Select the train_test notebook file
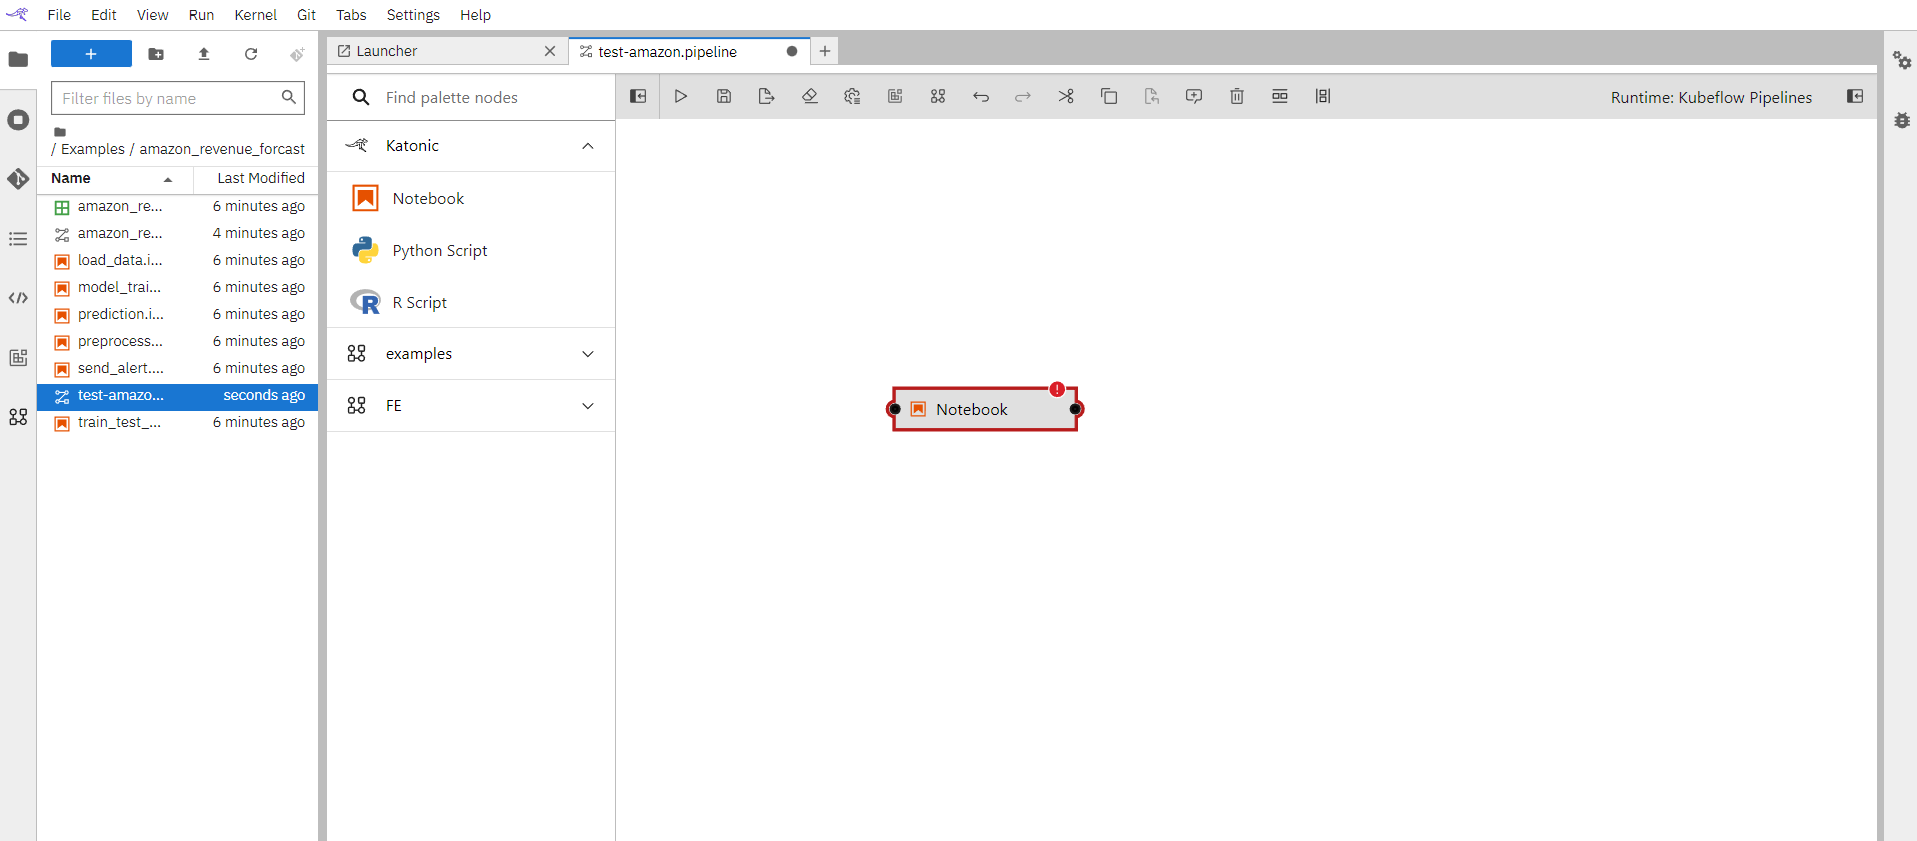Viewport: 1917px width, 841px height. 178,422
